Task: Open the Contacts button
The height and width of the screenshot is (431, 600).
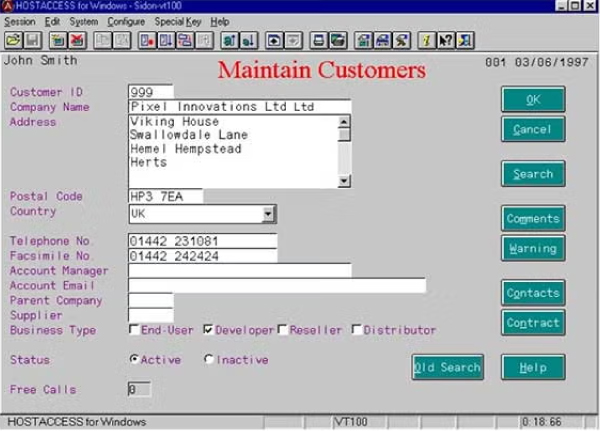Action: click(533, 292)
